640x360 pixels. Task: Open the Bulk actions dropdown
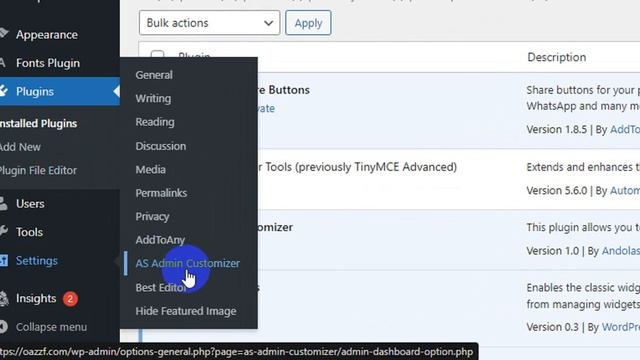(x=209, y=23)
